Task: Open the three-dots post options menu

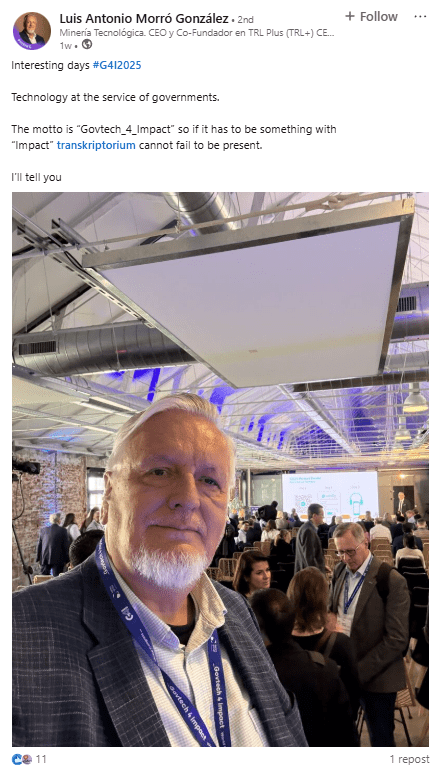Action: (420, 17)
